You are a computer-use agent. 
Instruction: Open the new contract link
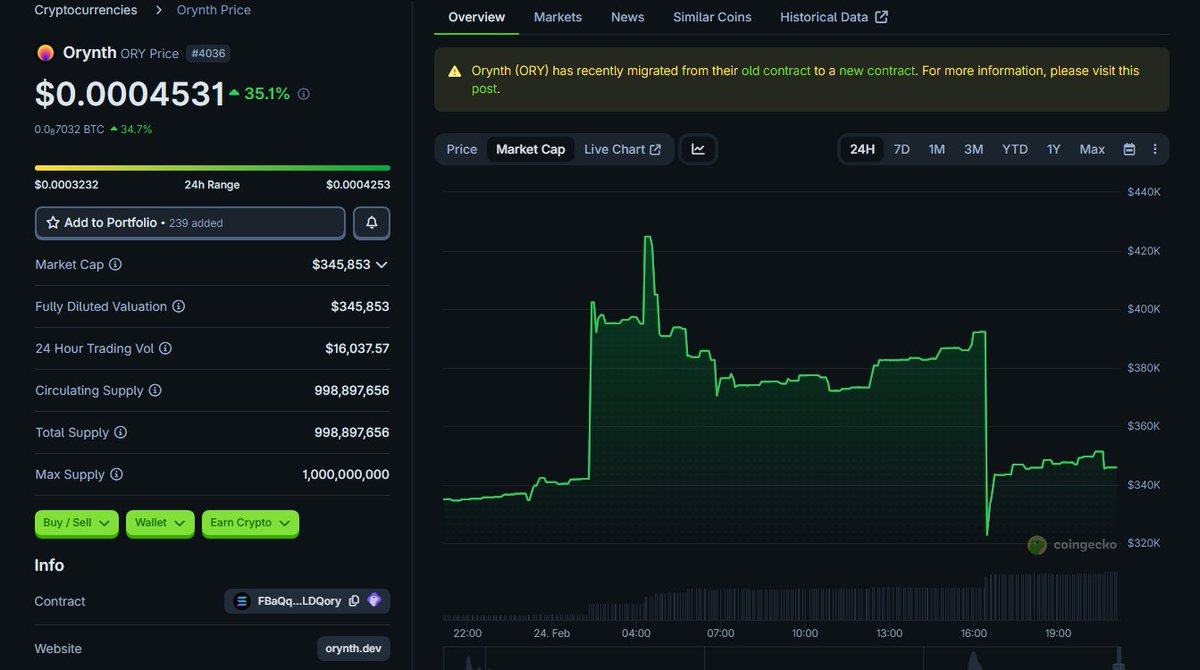click(877, 71)
